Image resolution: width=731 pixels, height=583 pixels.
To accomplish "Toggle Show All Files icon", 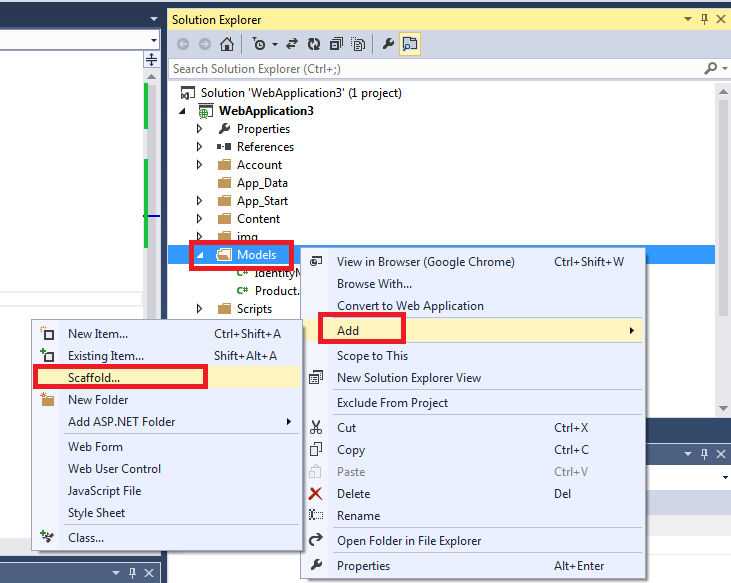I will point(358,44).
